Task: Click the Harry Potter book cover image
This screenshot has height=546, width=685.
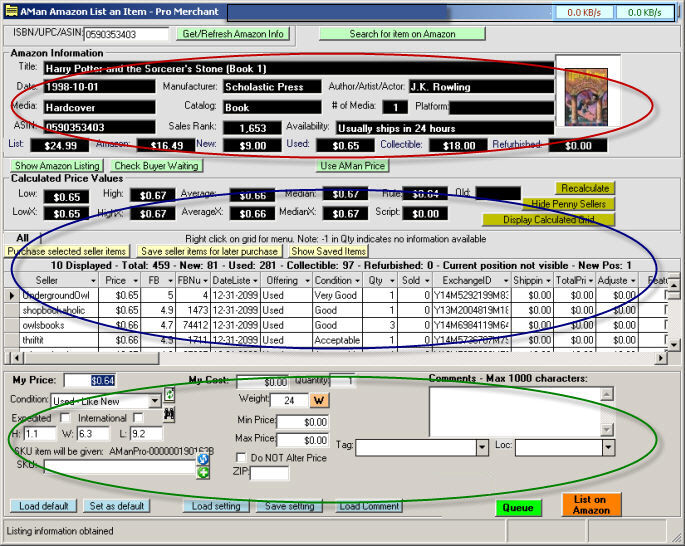Action: point(587,95)
